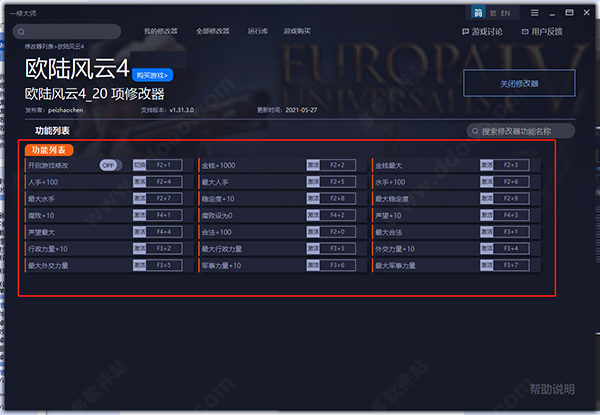Focus the 搜索修改器功能名称 search field
600x415 pixels.
coord(520,131)
